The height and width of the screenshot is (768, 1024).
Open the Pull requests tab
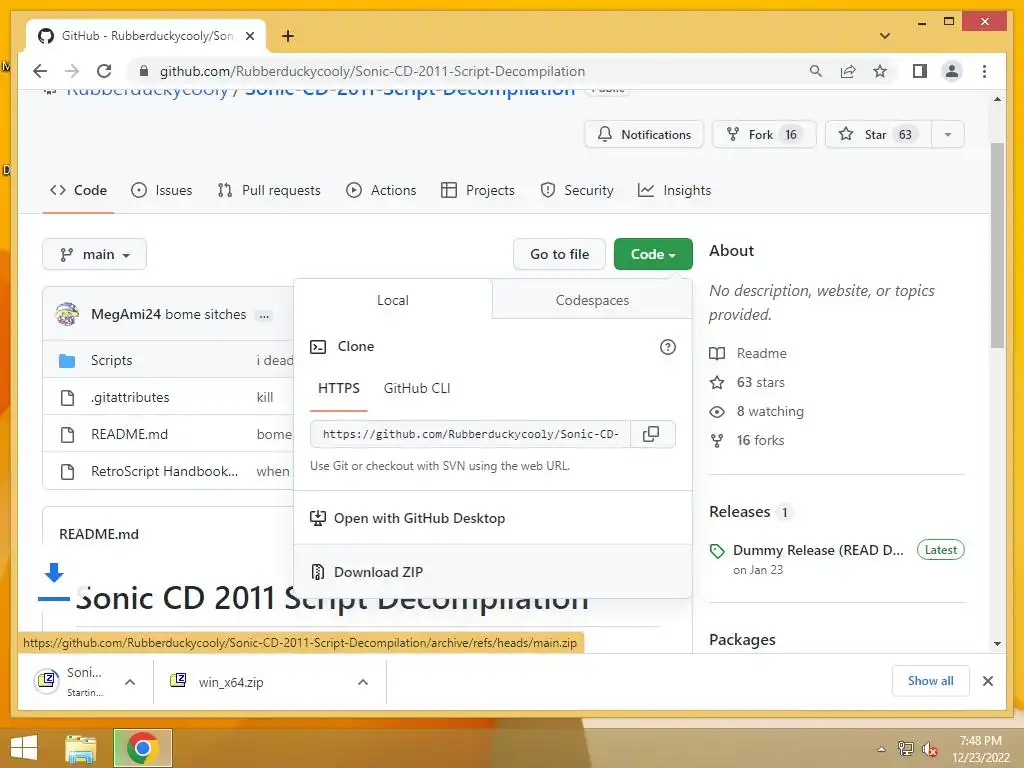(269, 190)
